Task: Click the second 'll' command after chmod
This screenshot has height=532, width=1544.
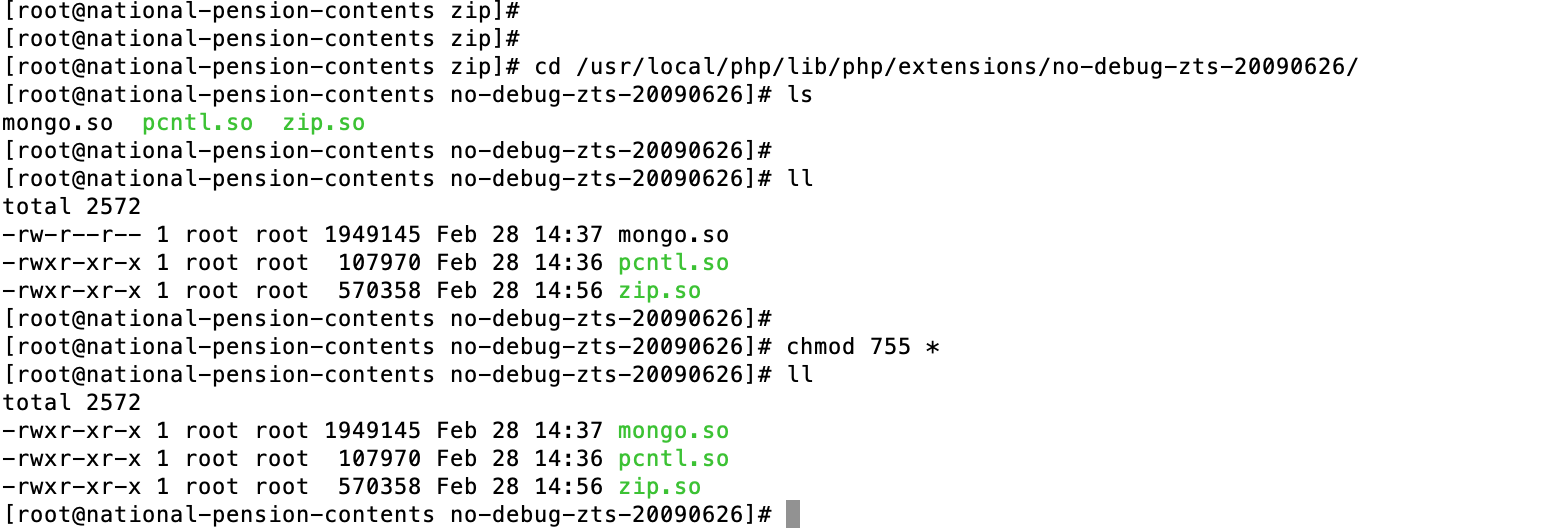Action: (800, 375)
